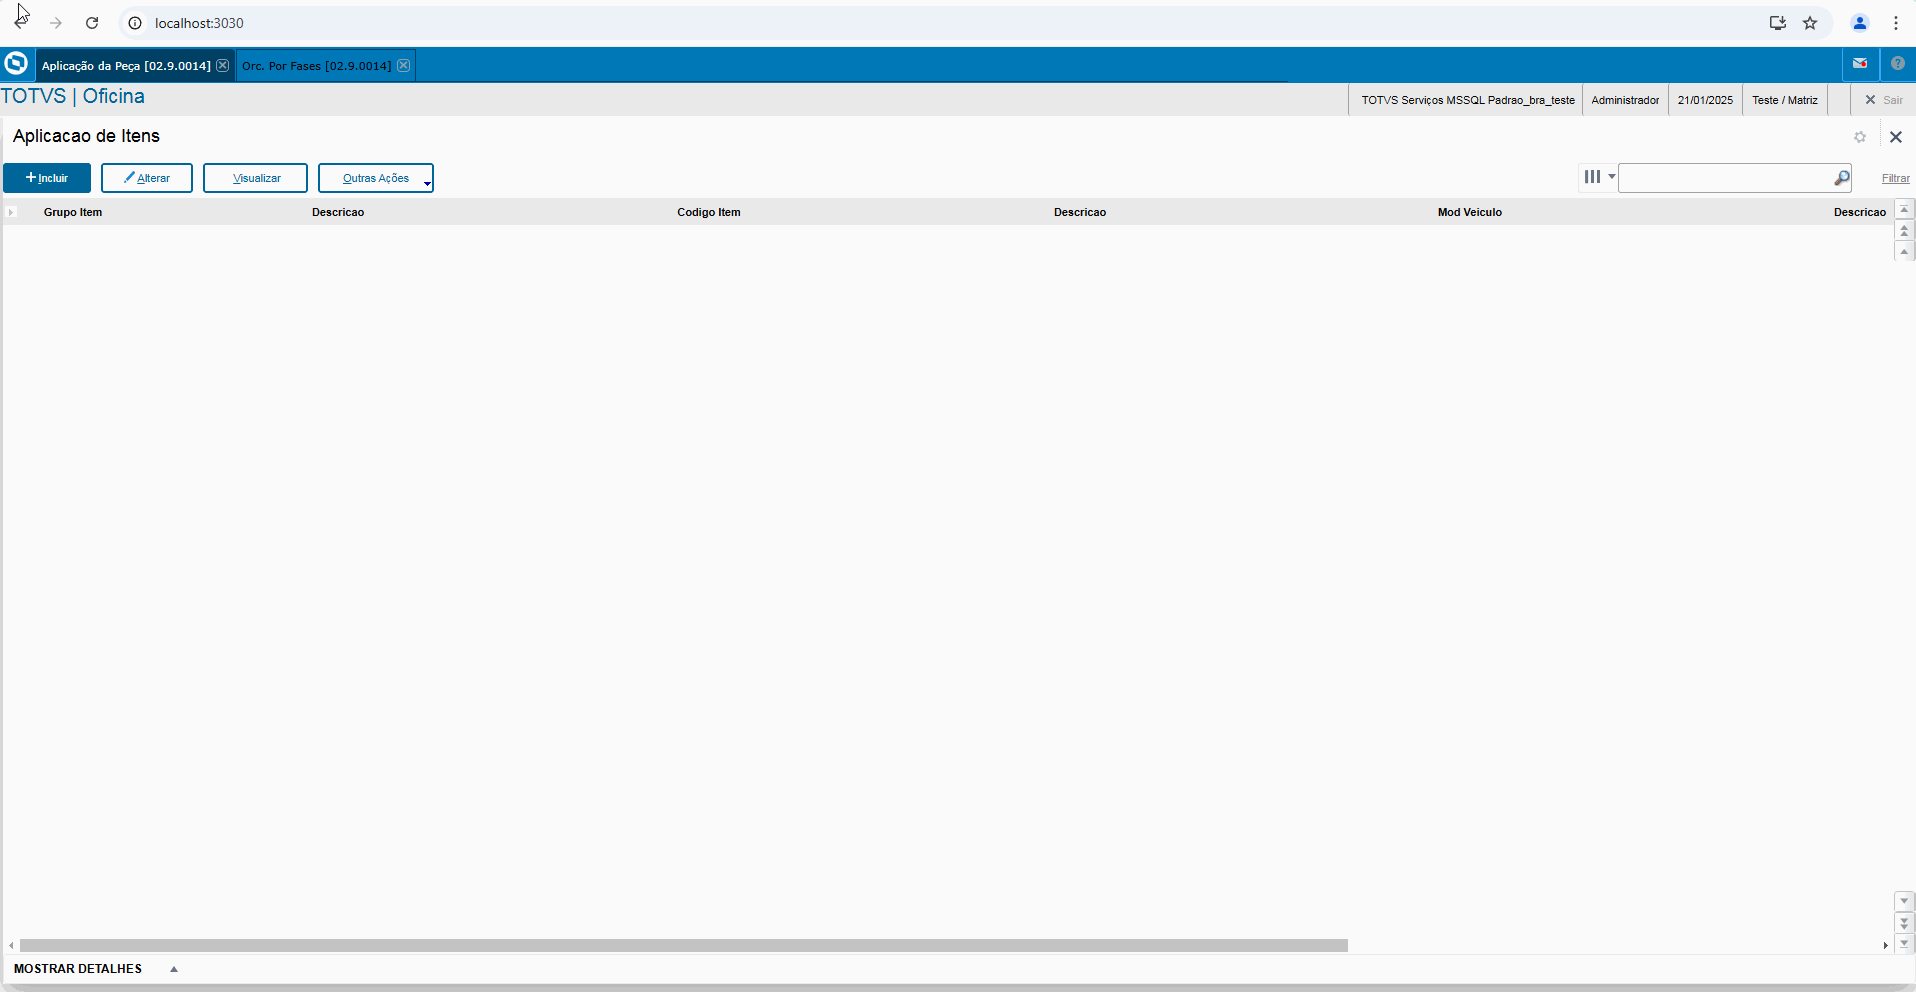Click page-up double arrow on vertical scrollbar

(x=1904, y=230)
